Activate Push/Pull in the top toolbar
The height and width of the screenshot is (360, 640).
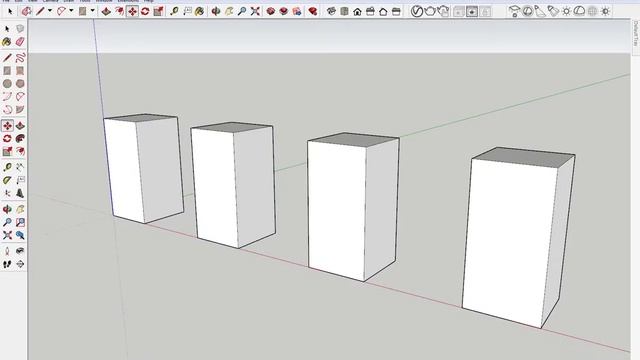(106, 11)
